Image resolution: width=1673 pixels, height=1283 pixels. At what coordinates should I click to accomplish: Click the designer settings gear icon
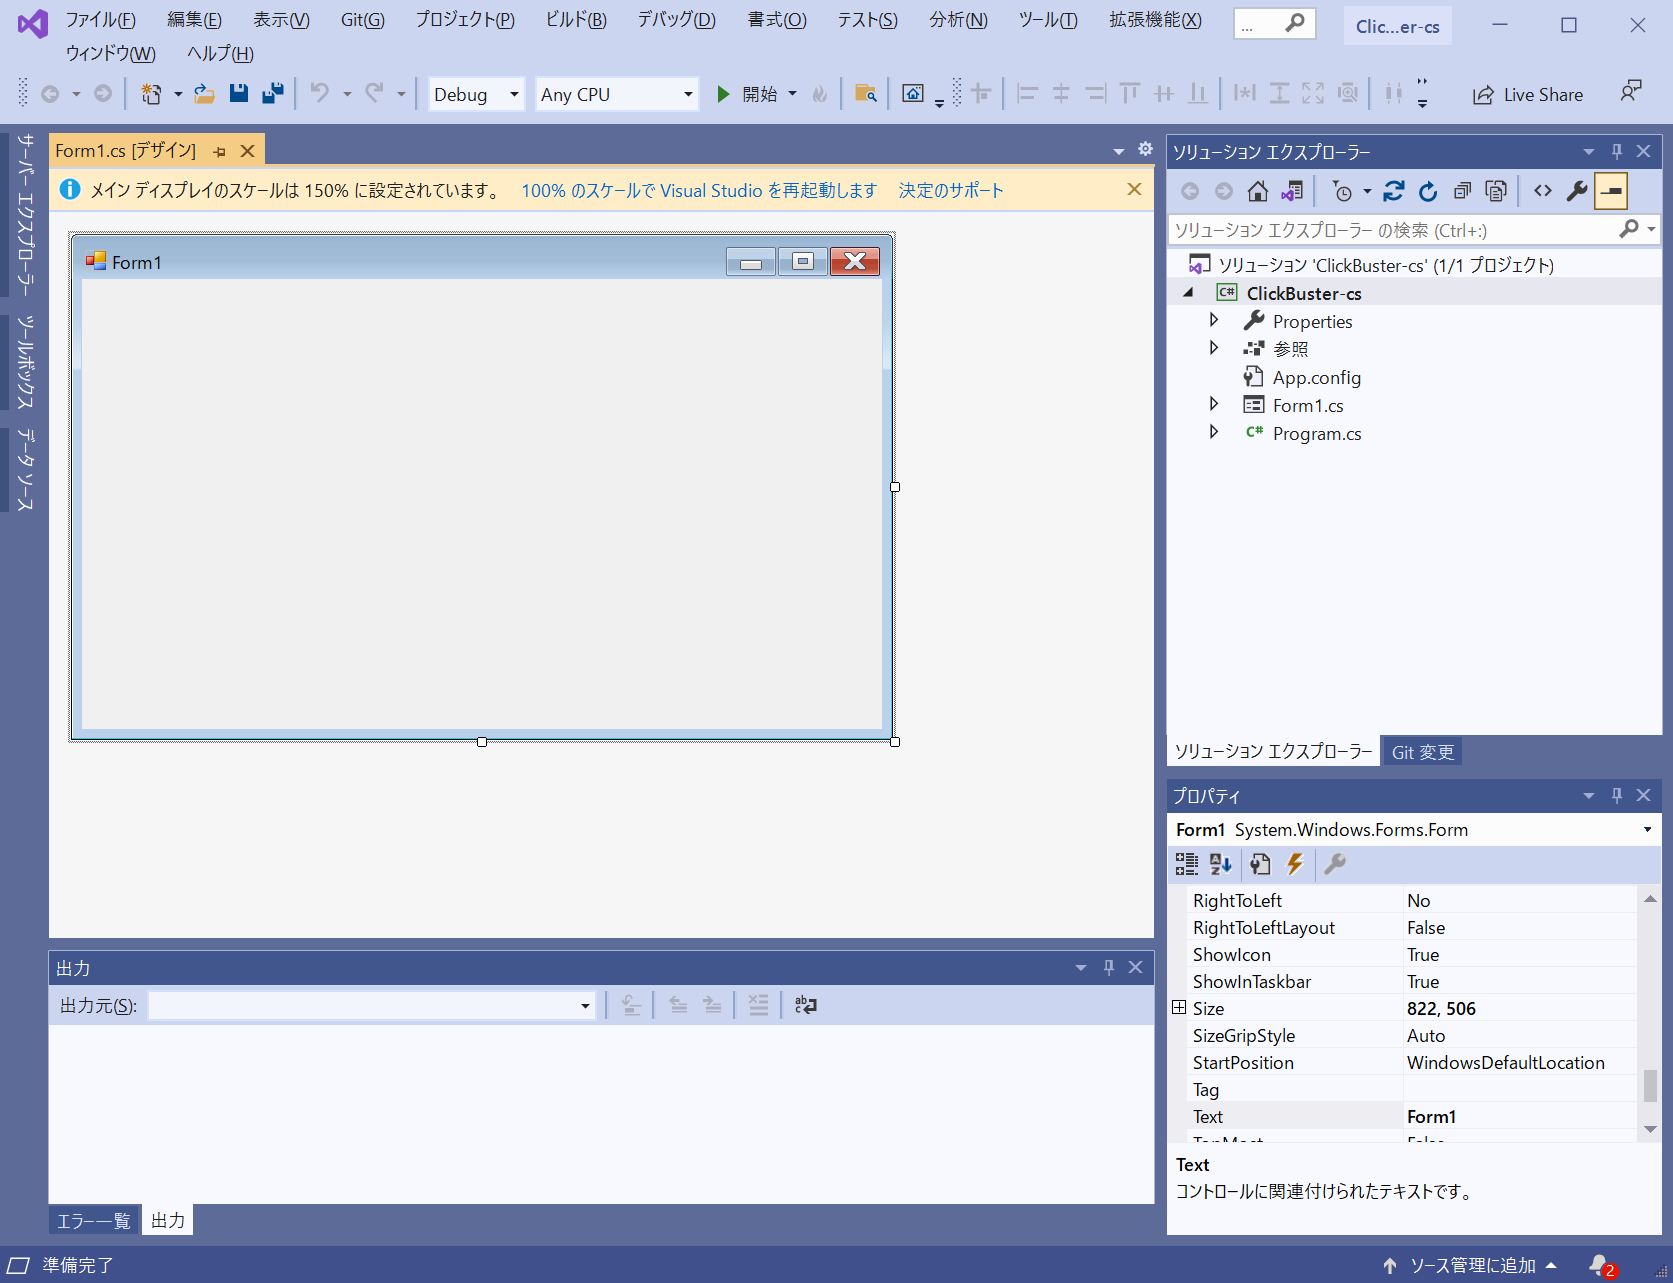1145,149
